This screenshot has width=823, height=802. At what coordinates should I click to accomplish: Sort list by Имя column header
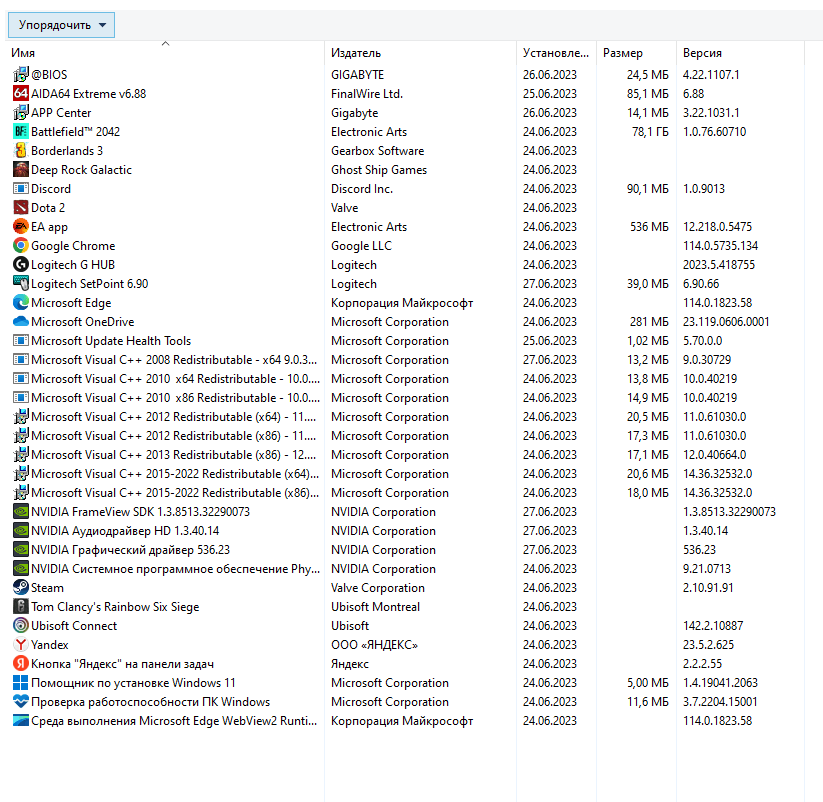click(x=23, y=53)
